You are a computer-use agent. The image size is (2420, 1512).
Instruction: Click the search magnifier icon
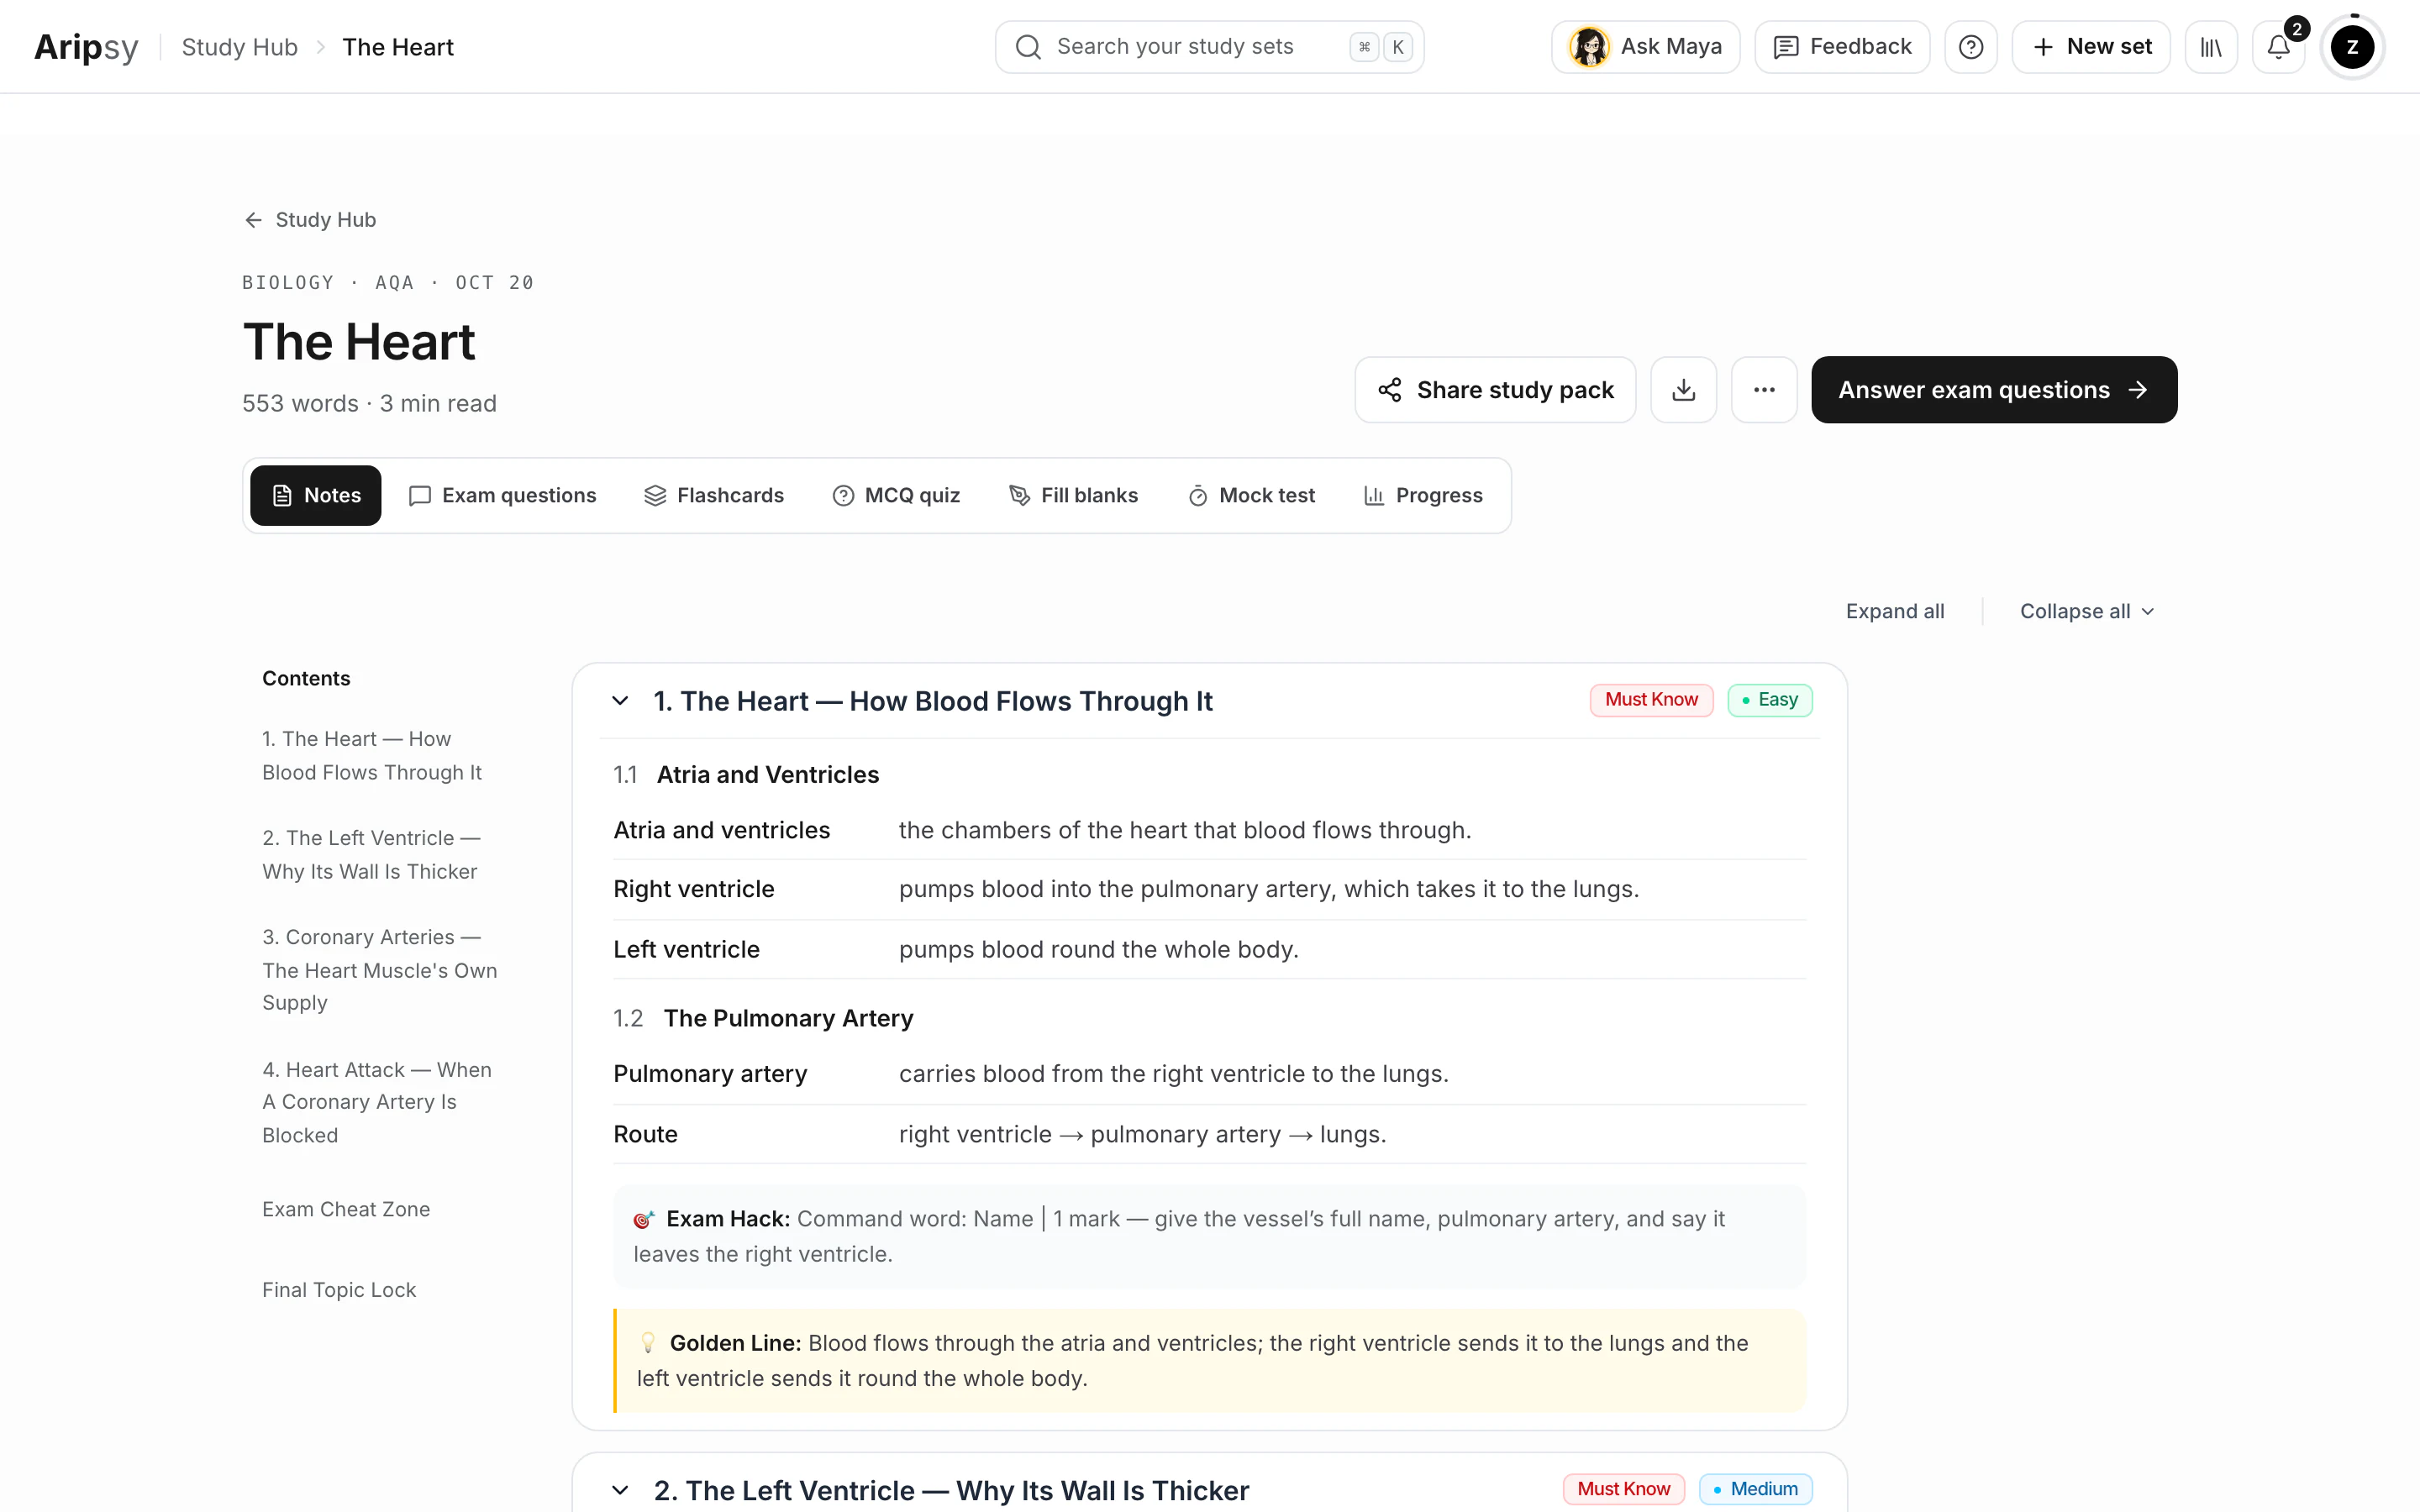point(1028,47)
